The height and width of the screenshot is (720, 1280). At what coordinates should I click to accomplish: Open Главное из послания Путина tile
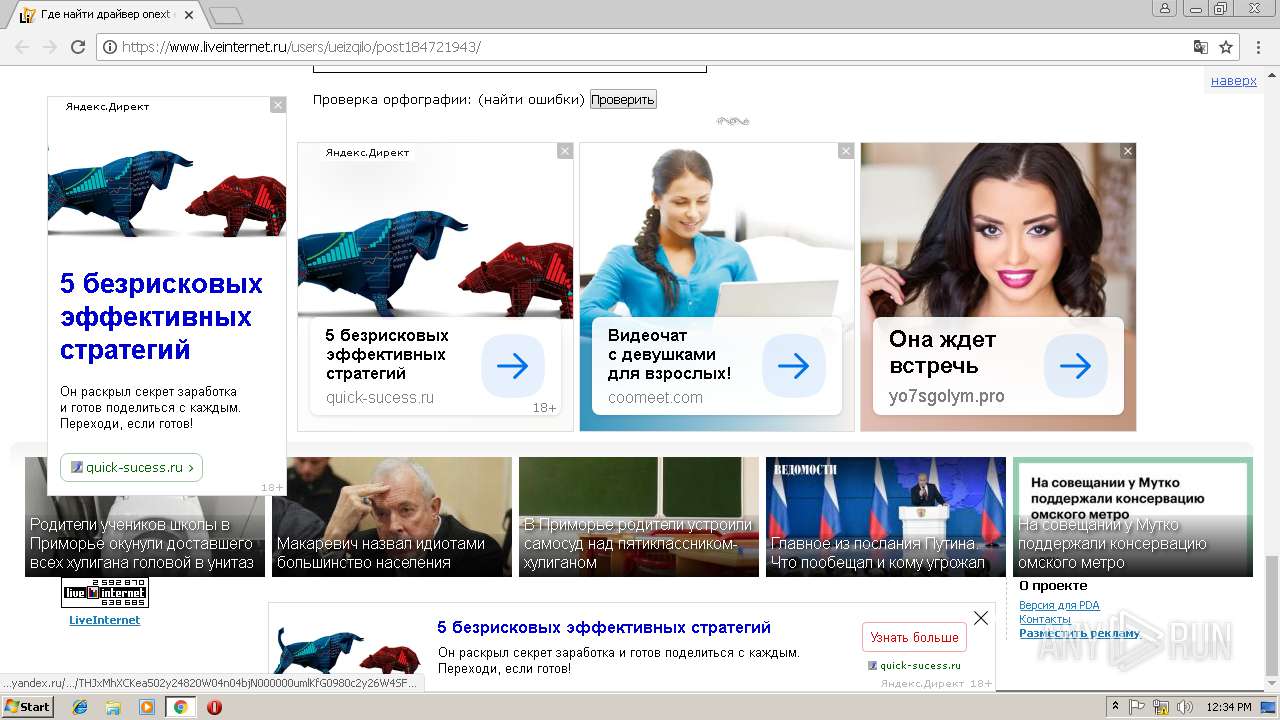tap(886, 517)
